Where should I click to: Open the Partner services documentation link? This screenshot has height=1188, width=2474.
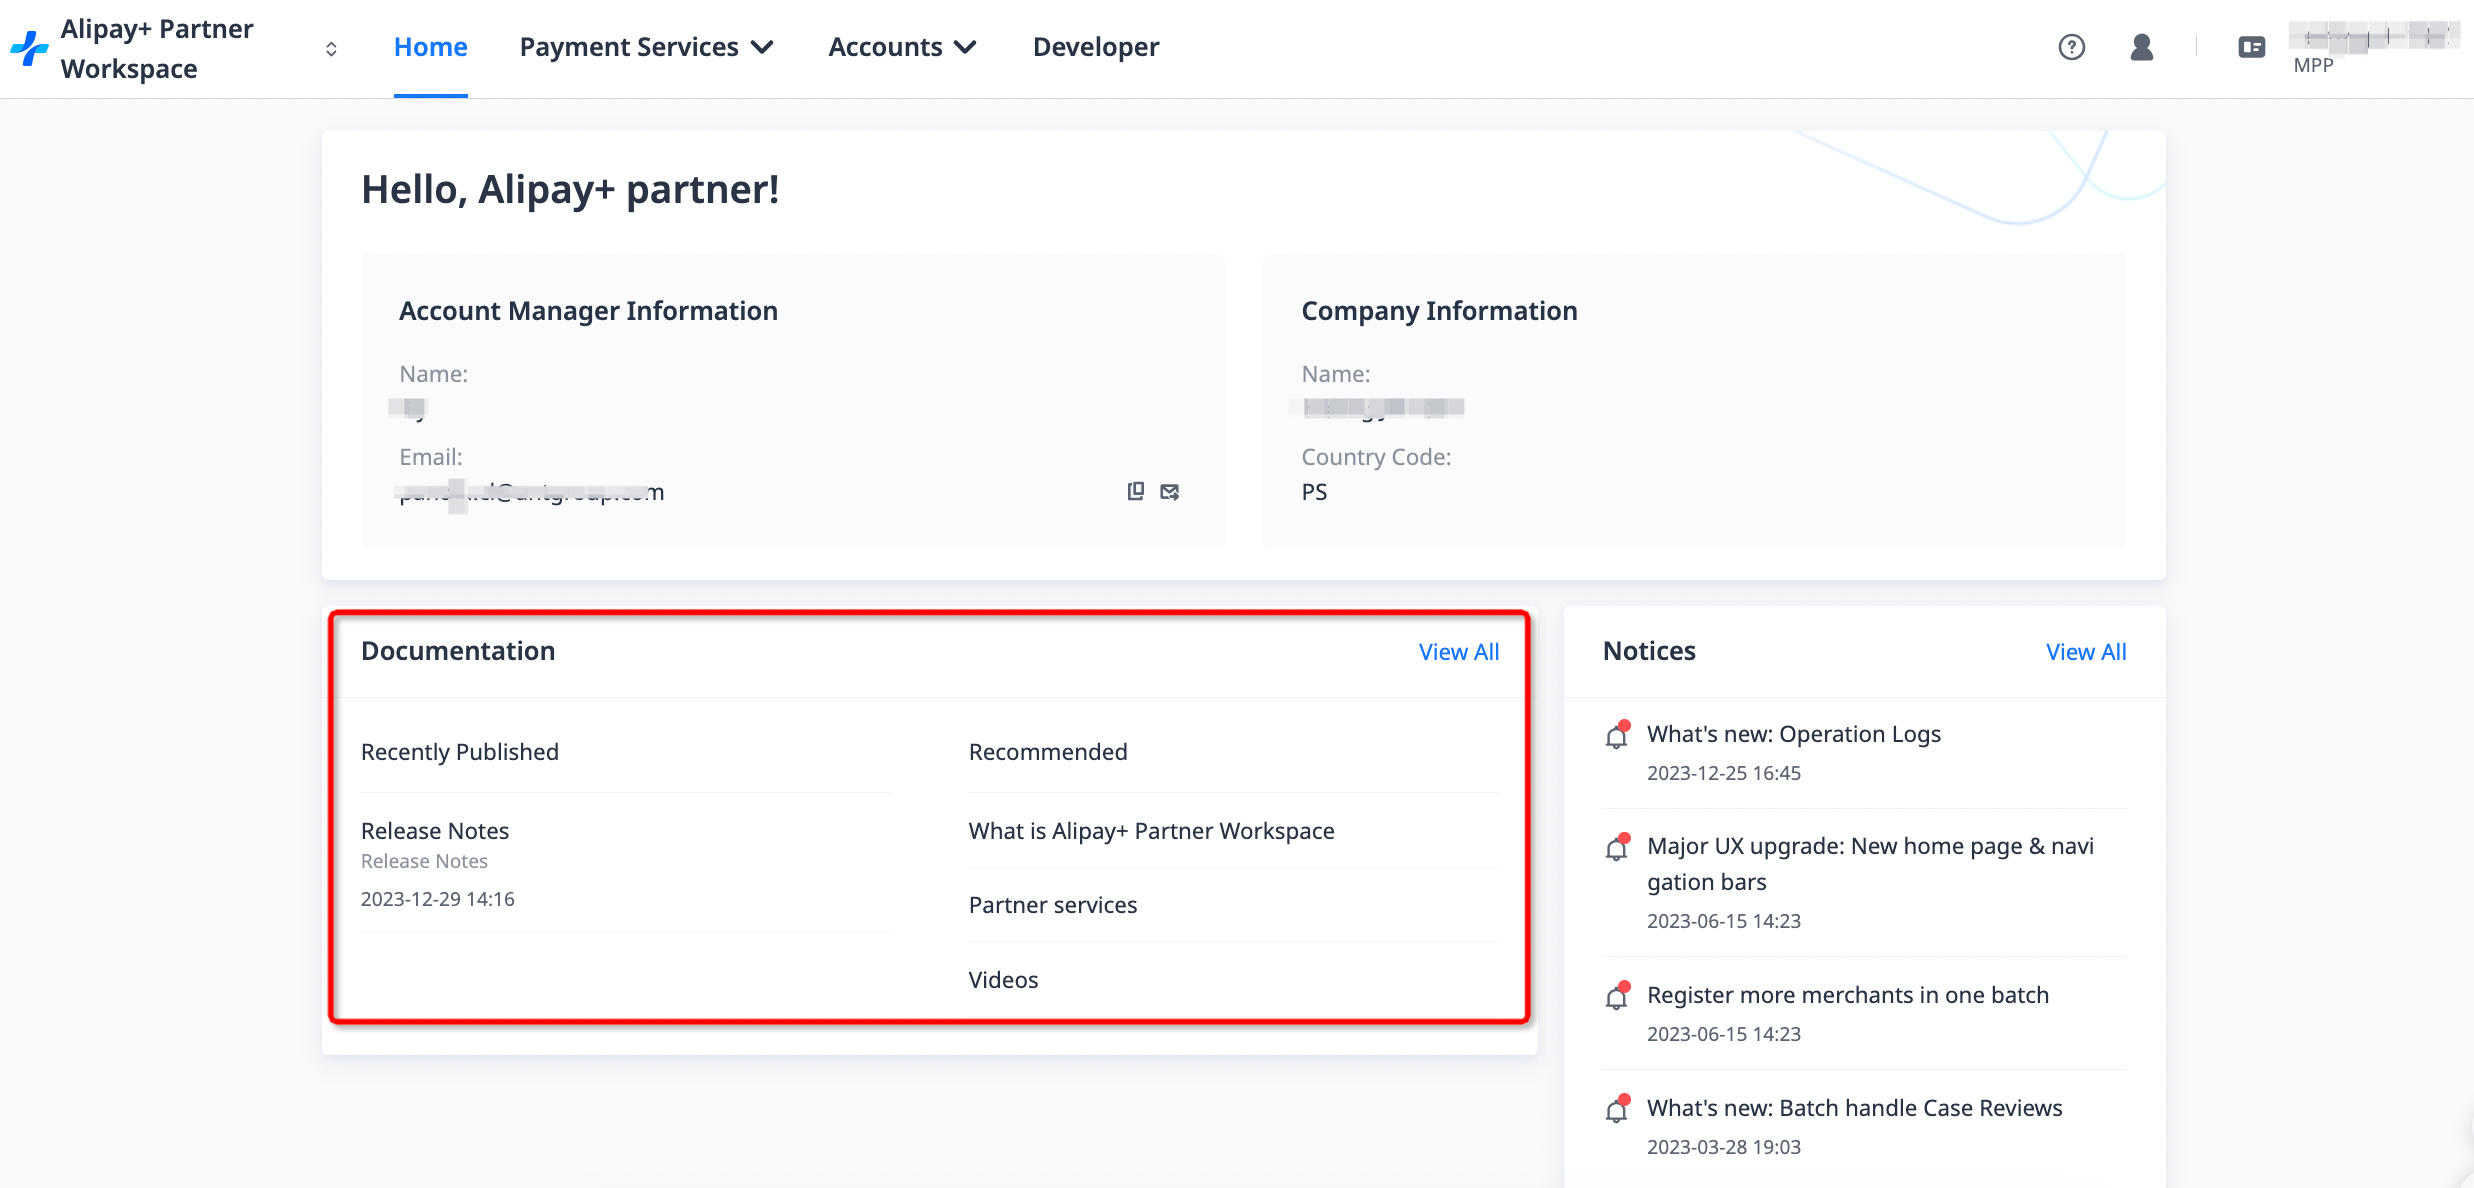[1052, 905]
